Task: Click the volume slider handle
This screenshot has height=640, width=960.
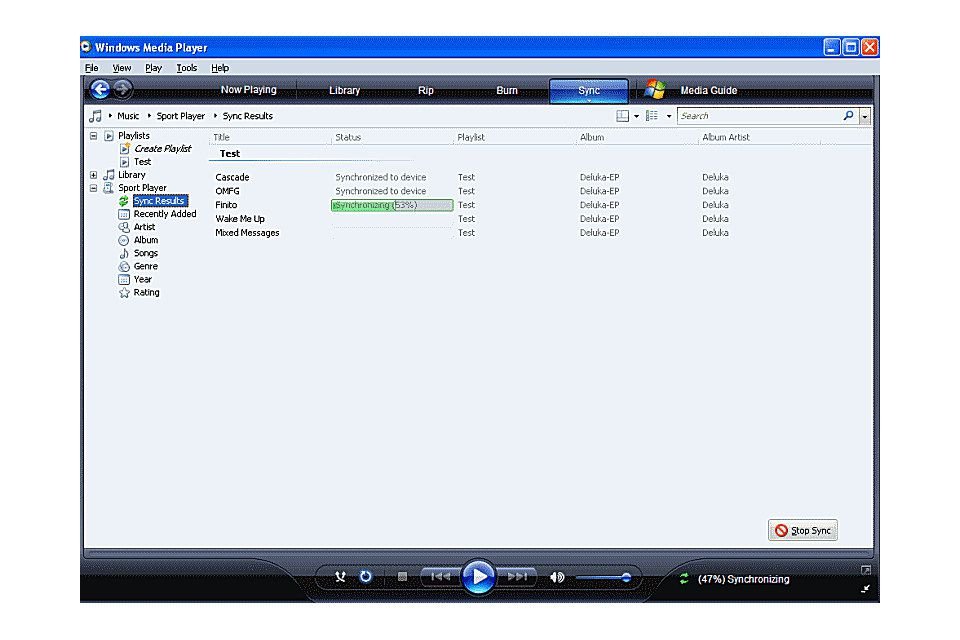Action: point(626,577)
